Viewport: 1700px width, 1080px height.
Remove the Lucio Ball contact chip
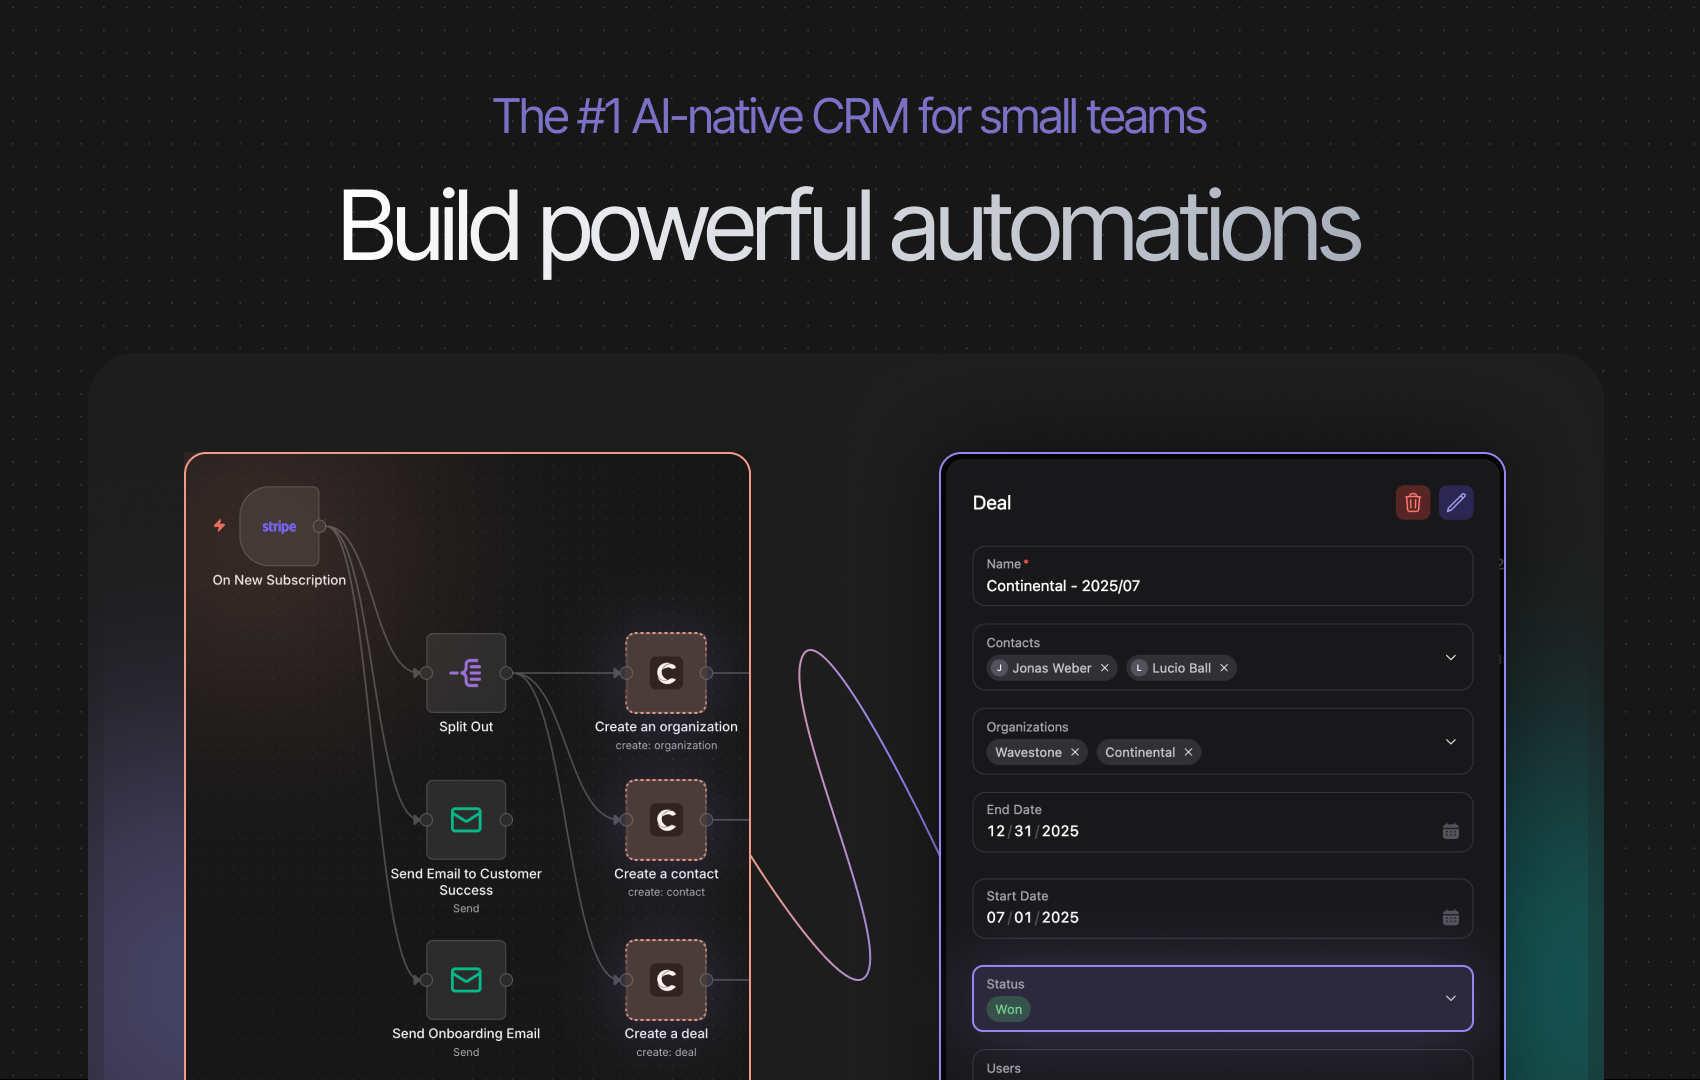click(x=1223, y=667)
